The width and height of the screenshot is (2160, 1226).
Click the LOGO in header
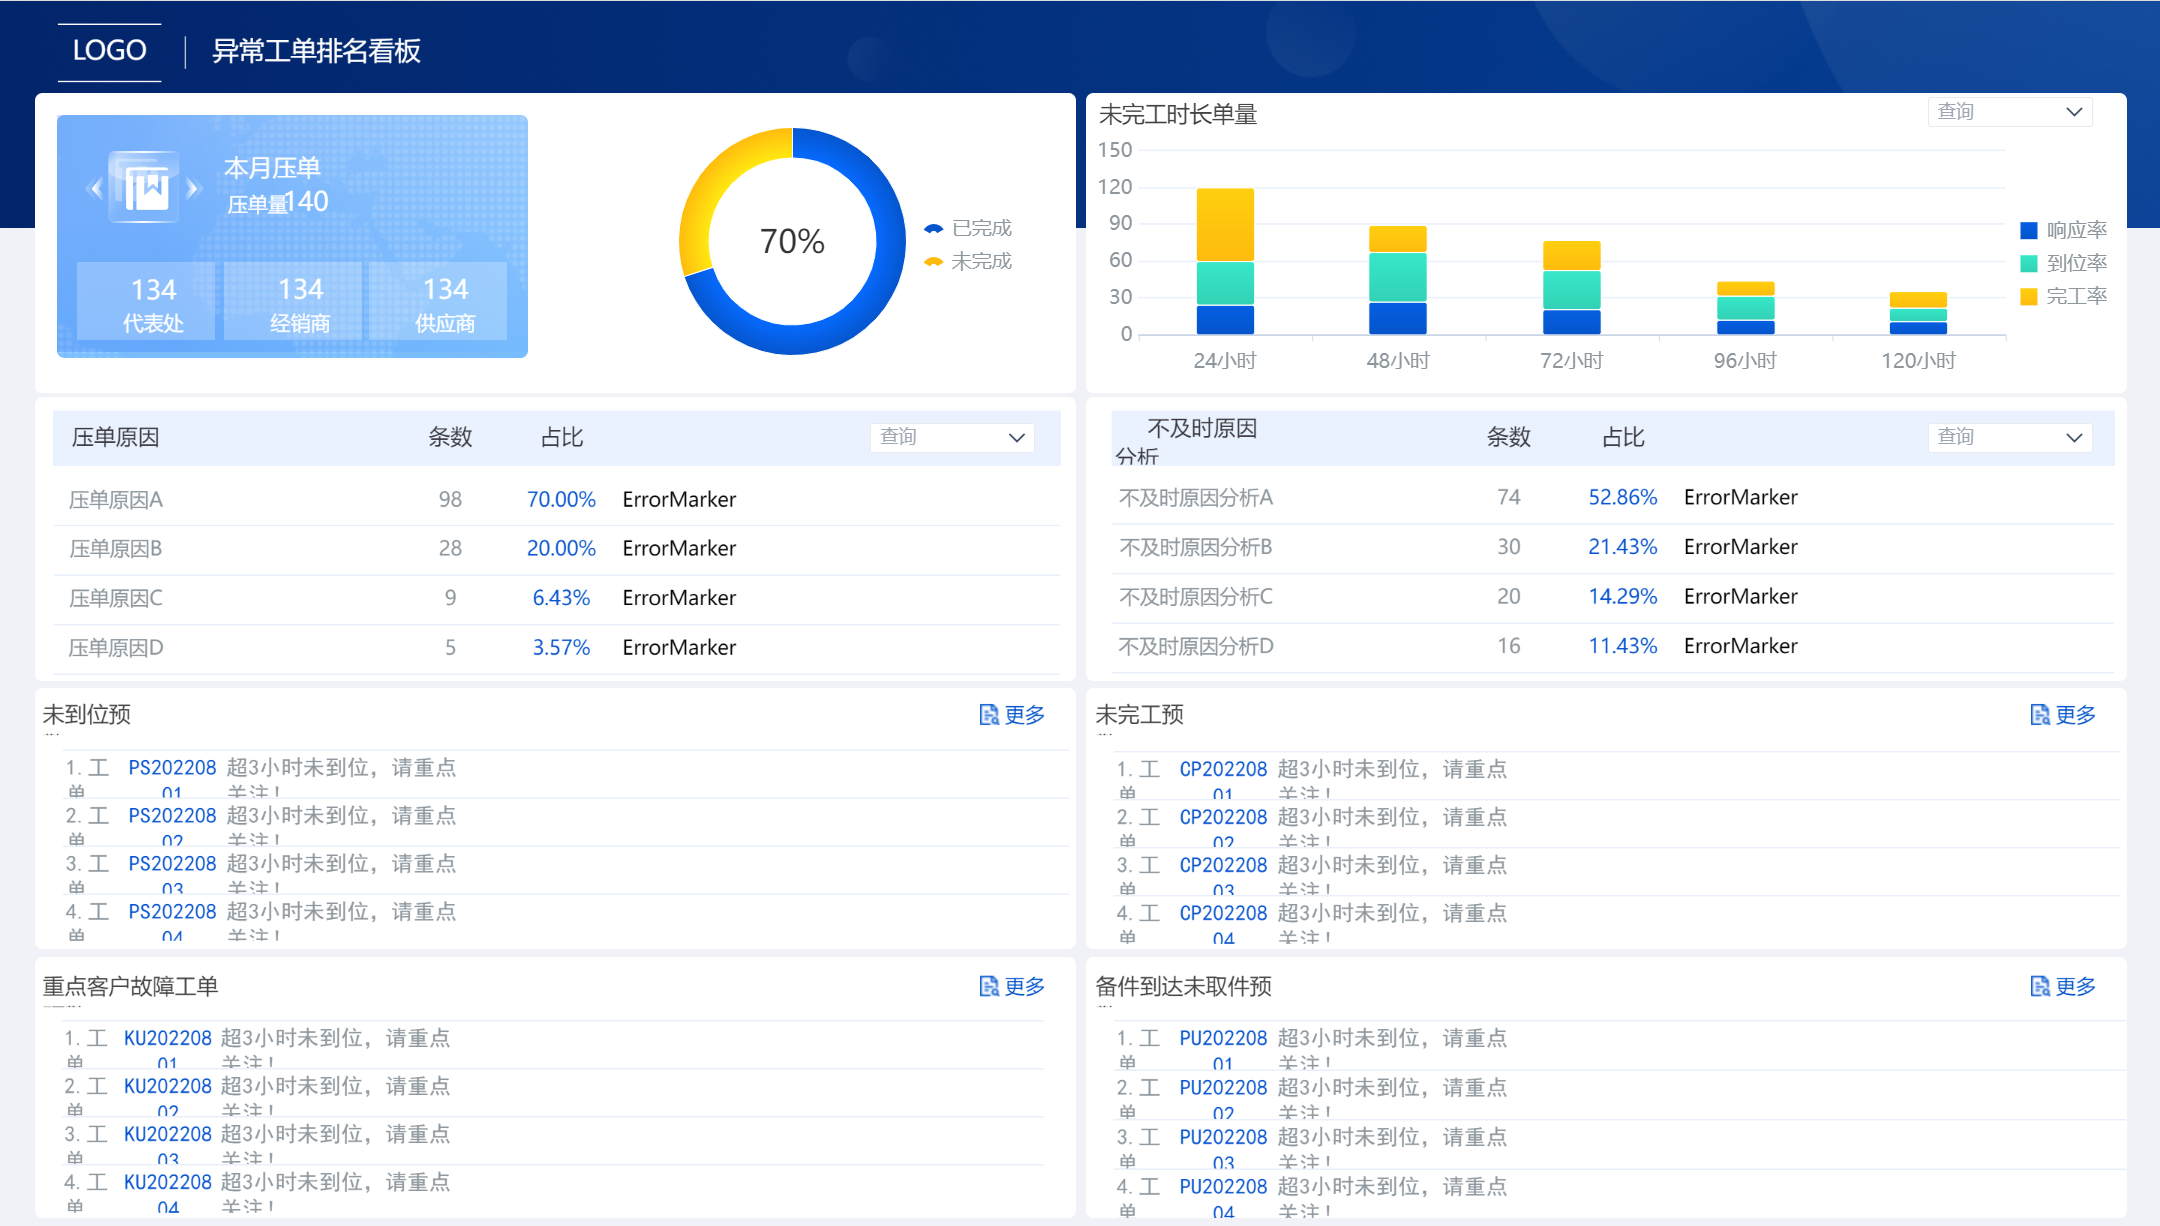click(x=109, y=50)
